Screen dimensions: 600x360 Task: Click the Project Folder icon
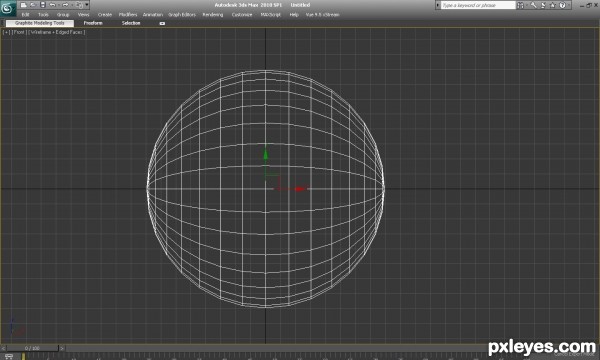(79, 5)
